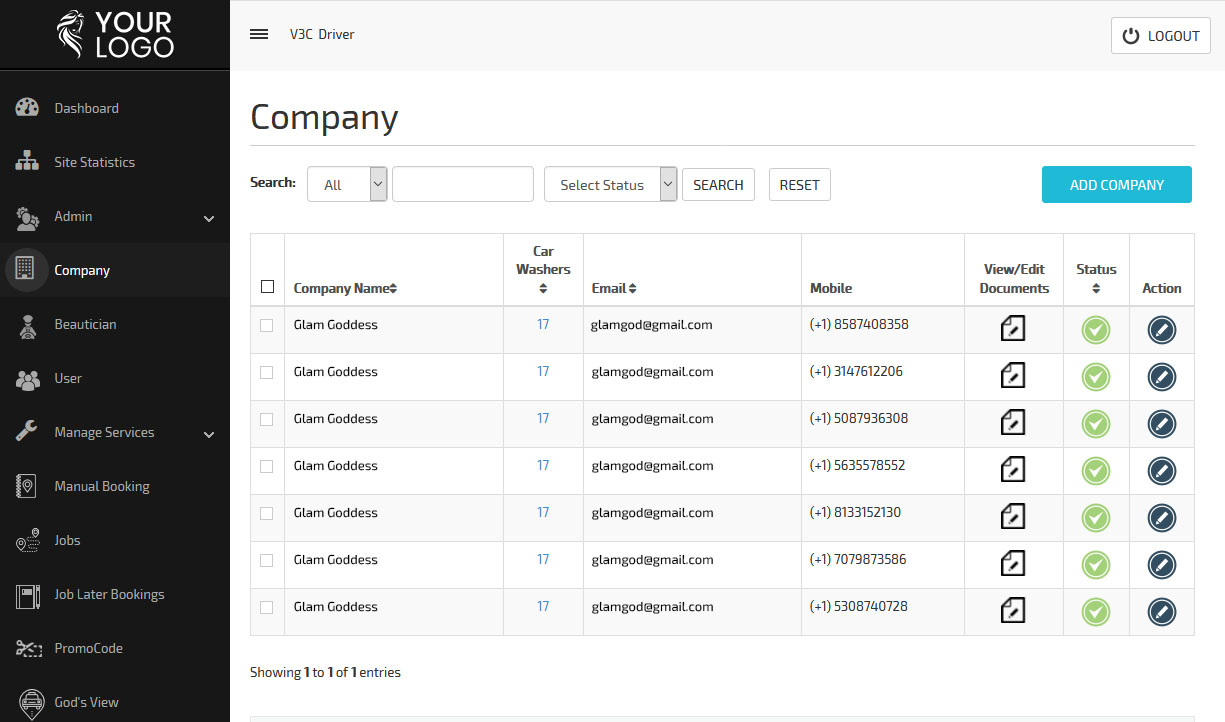Edit the company with mobile 5087936308

coord(1162,424)
